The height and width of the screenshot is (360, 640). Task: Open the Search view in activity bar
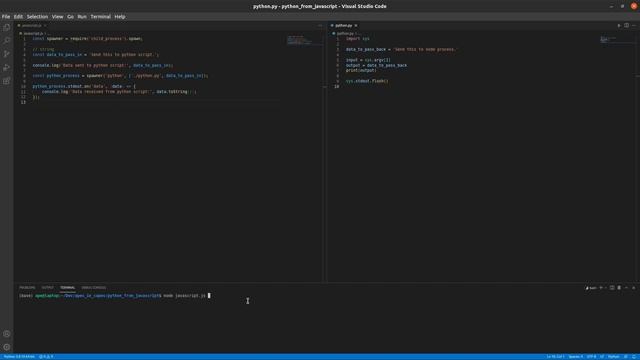[x=7, y=41]
